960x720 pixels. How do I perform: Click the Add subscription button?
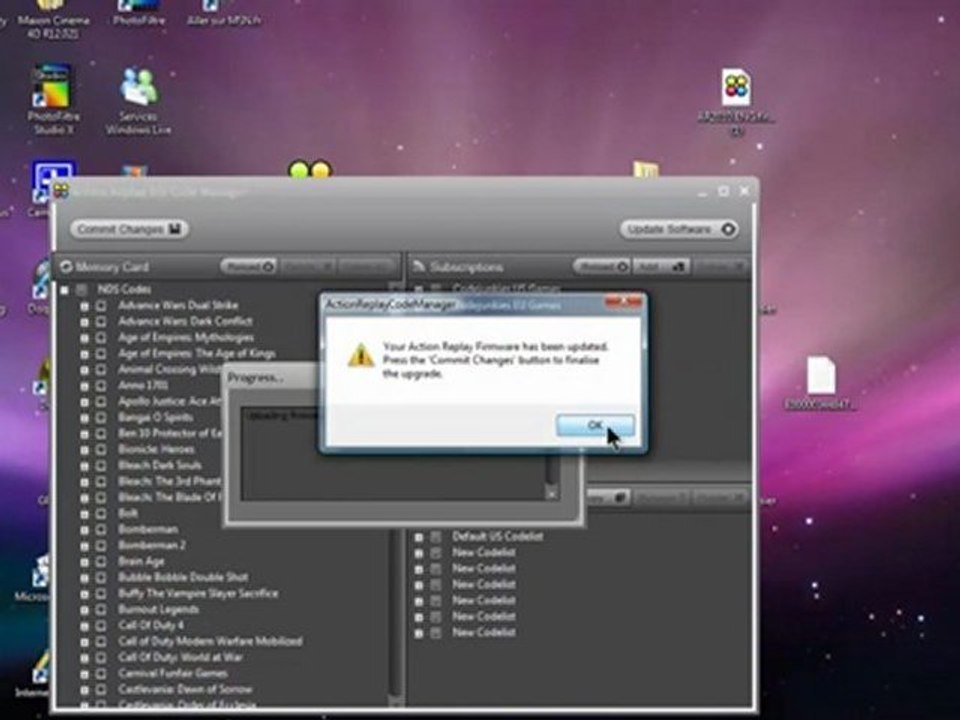pyautogui.click(x=661, y=266)
